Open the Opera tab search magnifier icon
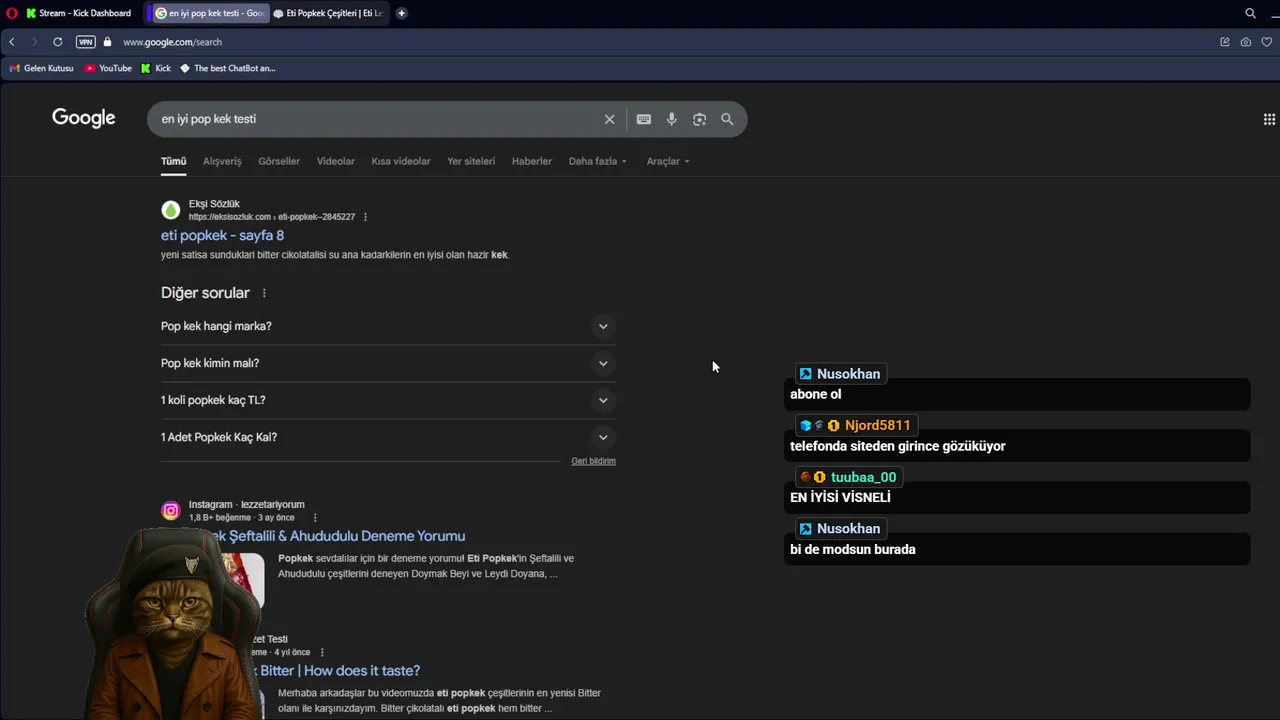1280x720 pixels. [x=1250, y=13]
